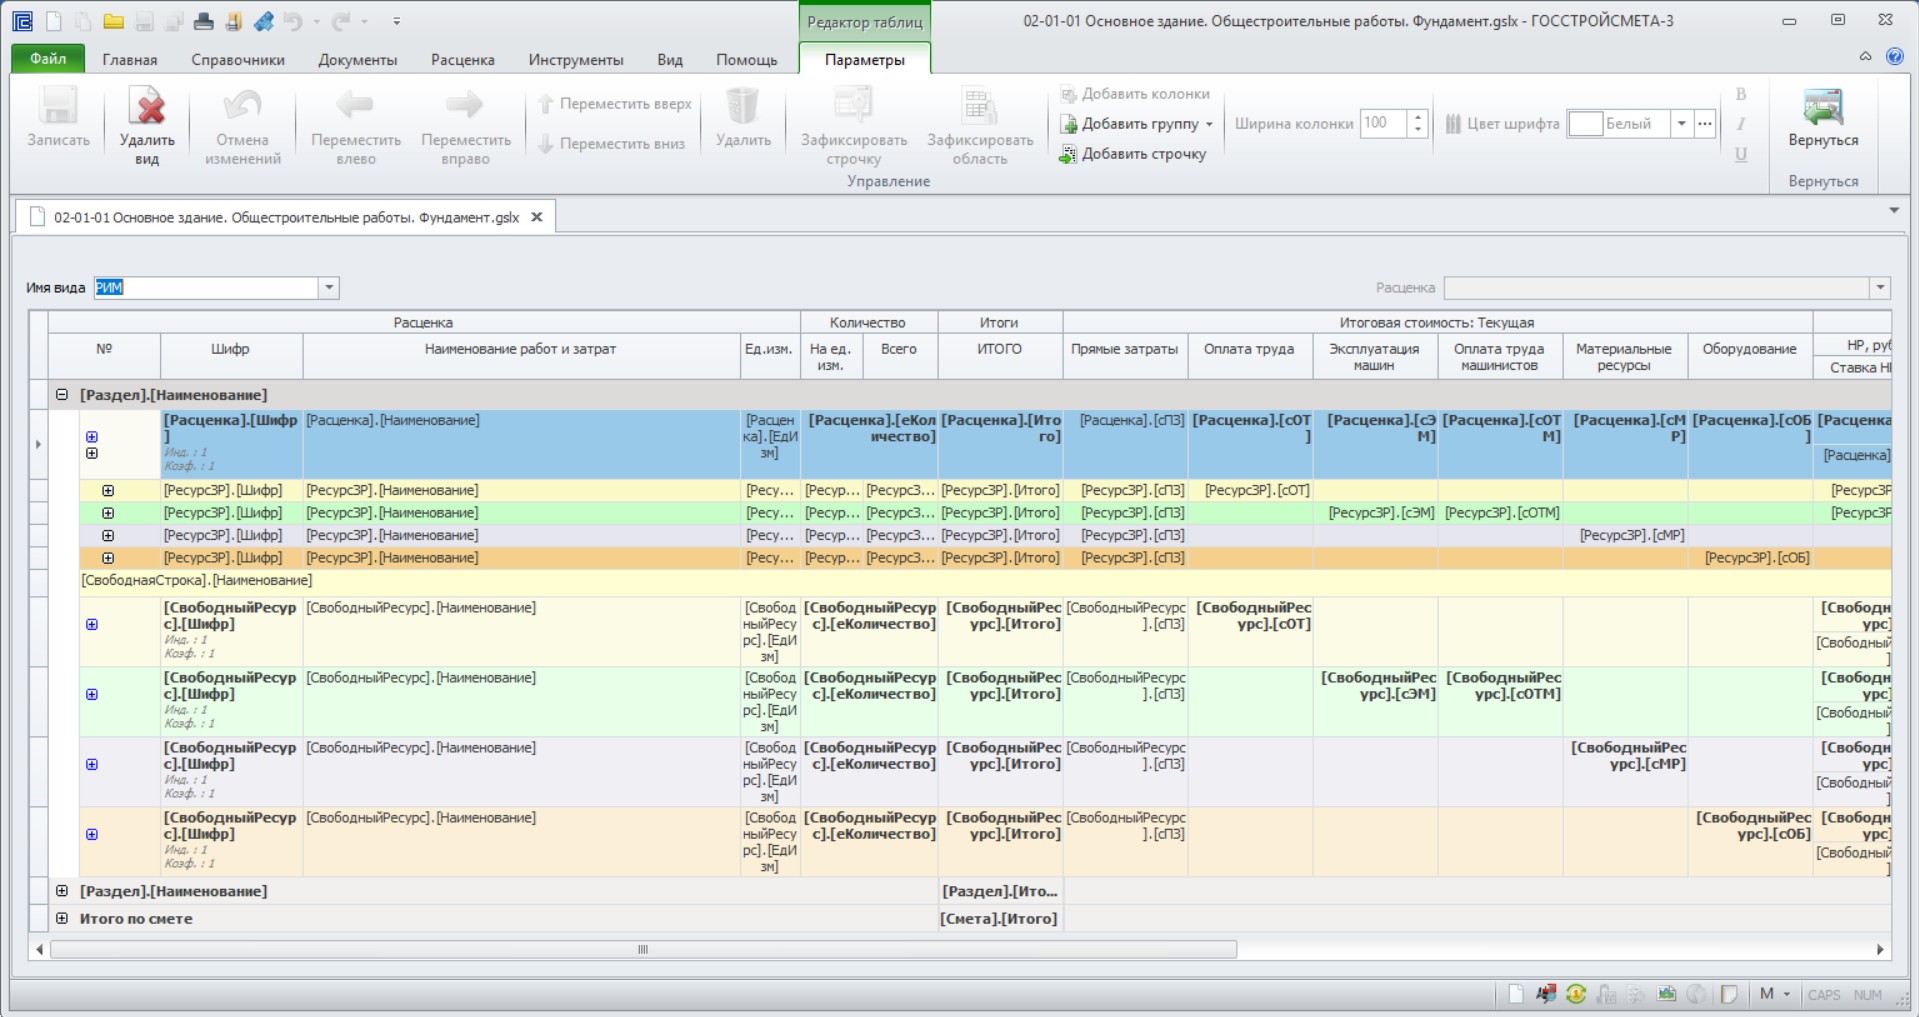This screenshot has height=1017, width=1919.
Task: Click the green refresh icon in status bar
Action: tap(1576, 994)
